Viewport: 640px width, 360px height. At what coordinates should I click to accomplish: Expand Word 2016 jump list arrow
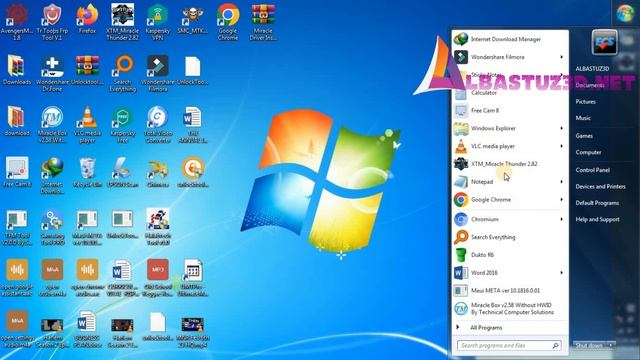click(x=562, y=273)
